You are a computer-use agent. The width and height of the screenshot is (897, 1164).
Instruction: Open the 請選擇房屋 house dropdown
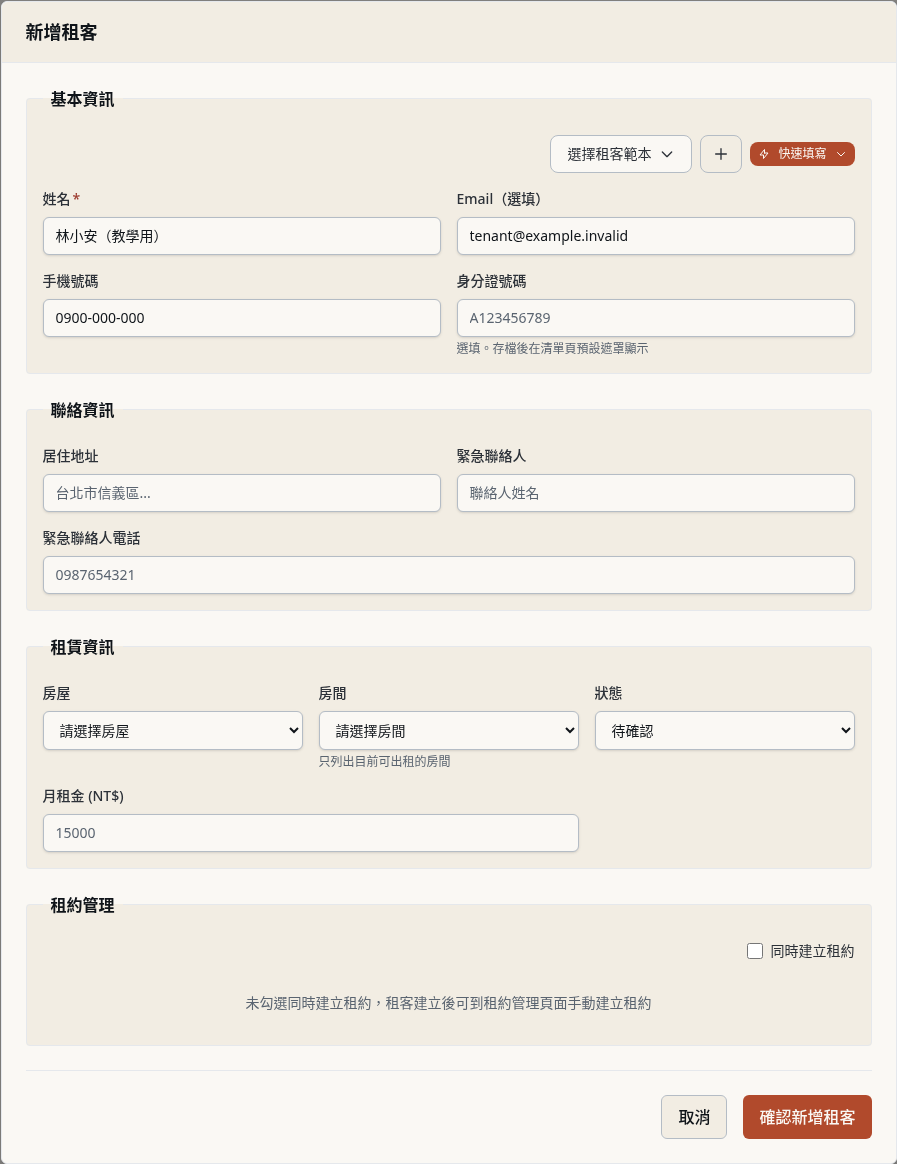(172, 730)
